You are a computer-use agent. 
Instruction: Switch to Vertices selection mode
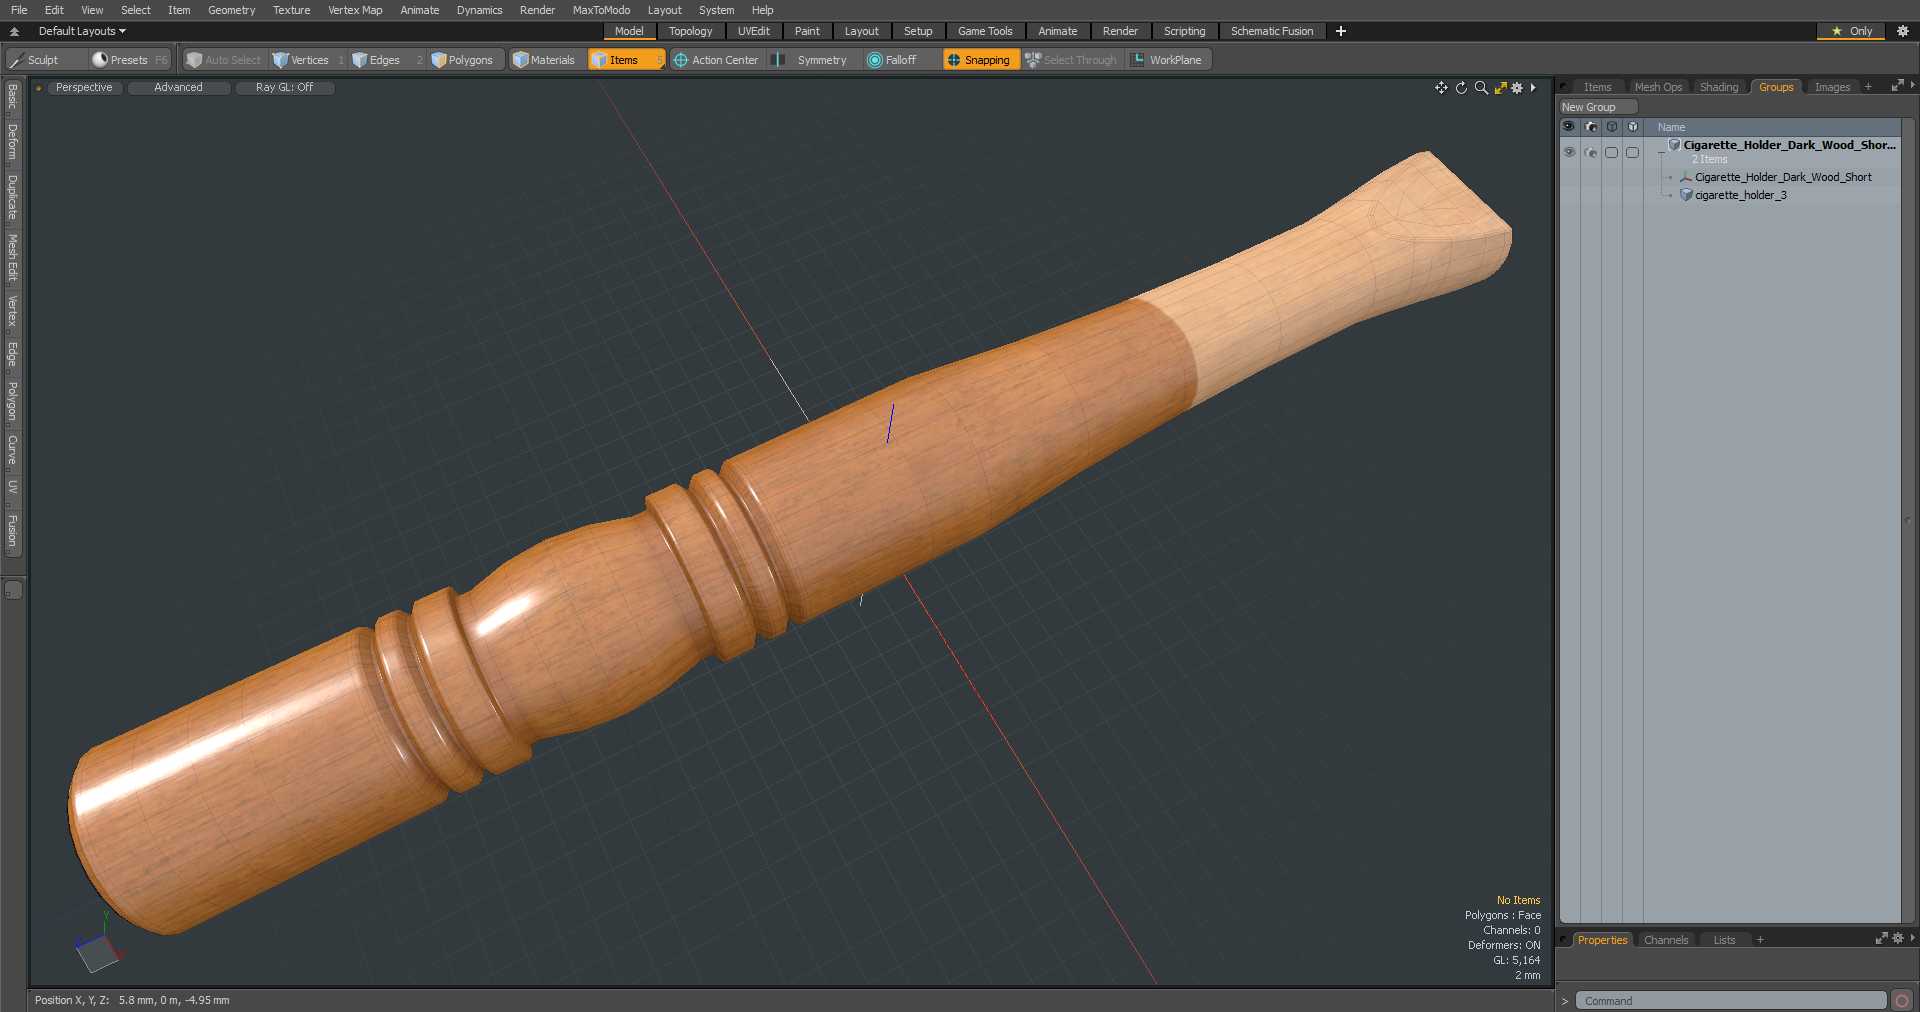(308, 60)
